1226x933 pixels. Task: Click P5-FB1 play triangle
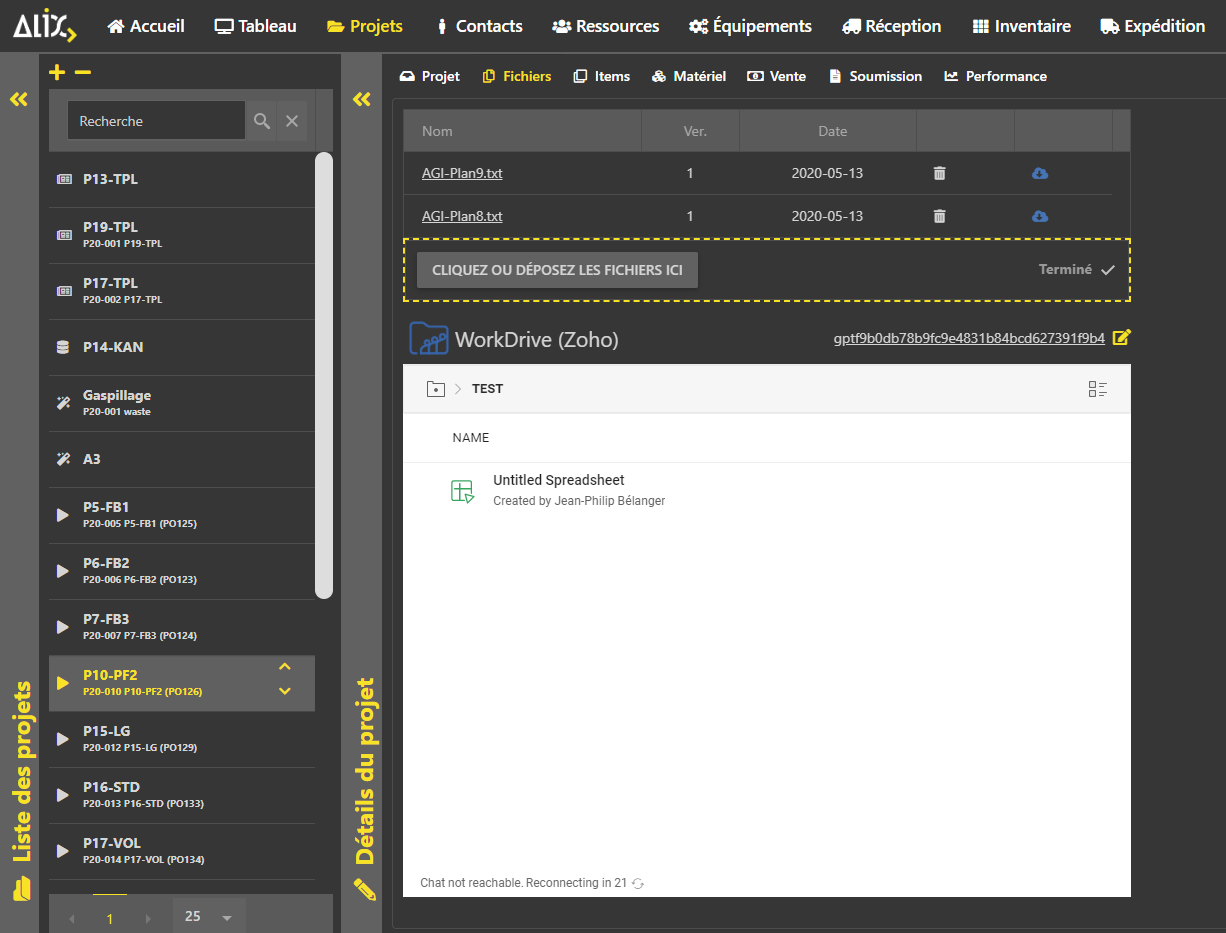[x=63, y=515]
